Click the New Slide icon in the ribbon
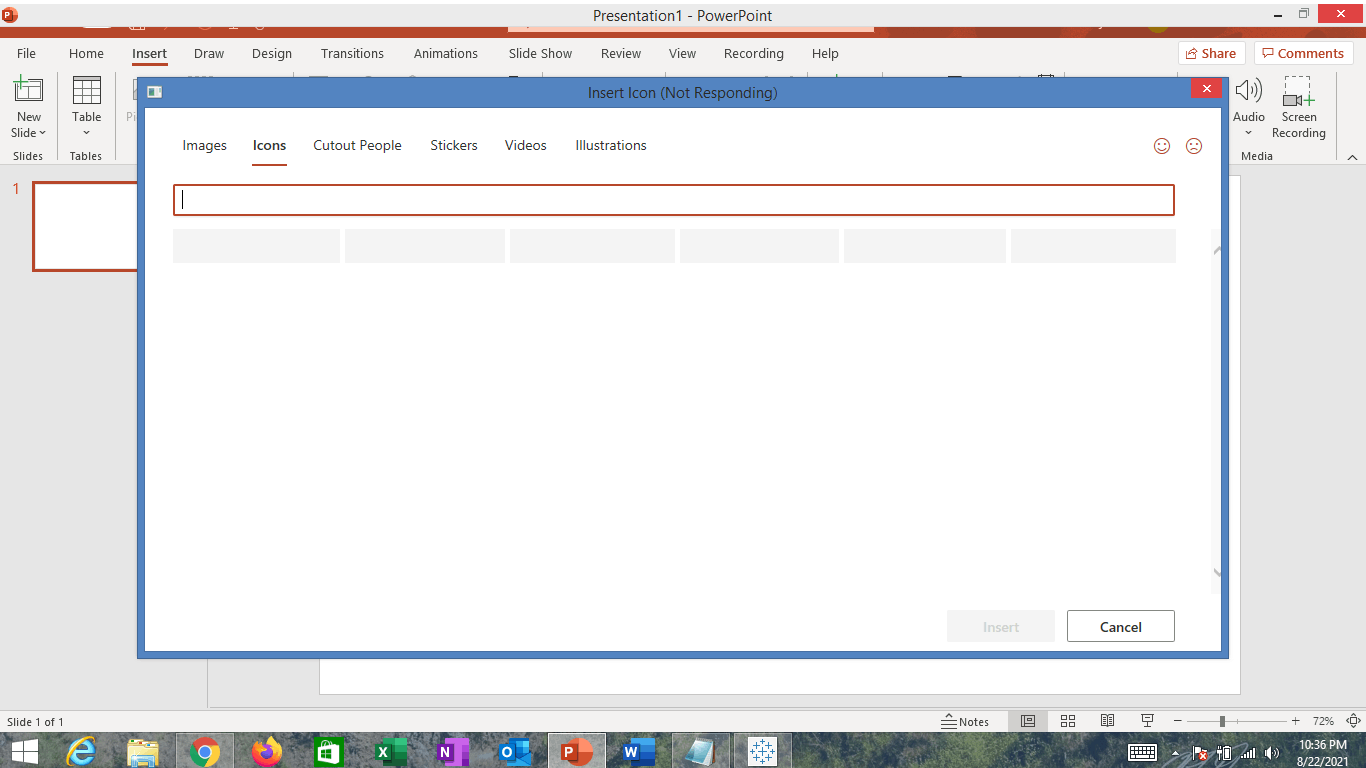The height and width of the screenshot is (768, 1366). click(x=28, y=90)
